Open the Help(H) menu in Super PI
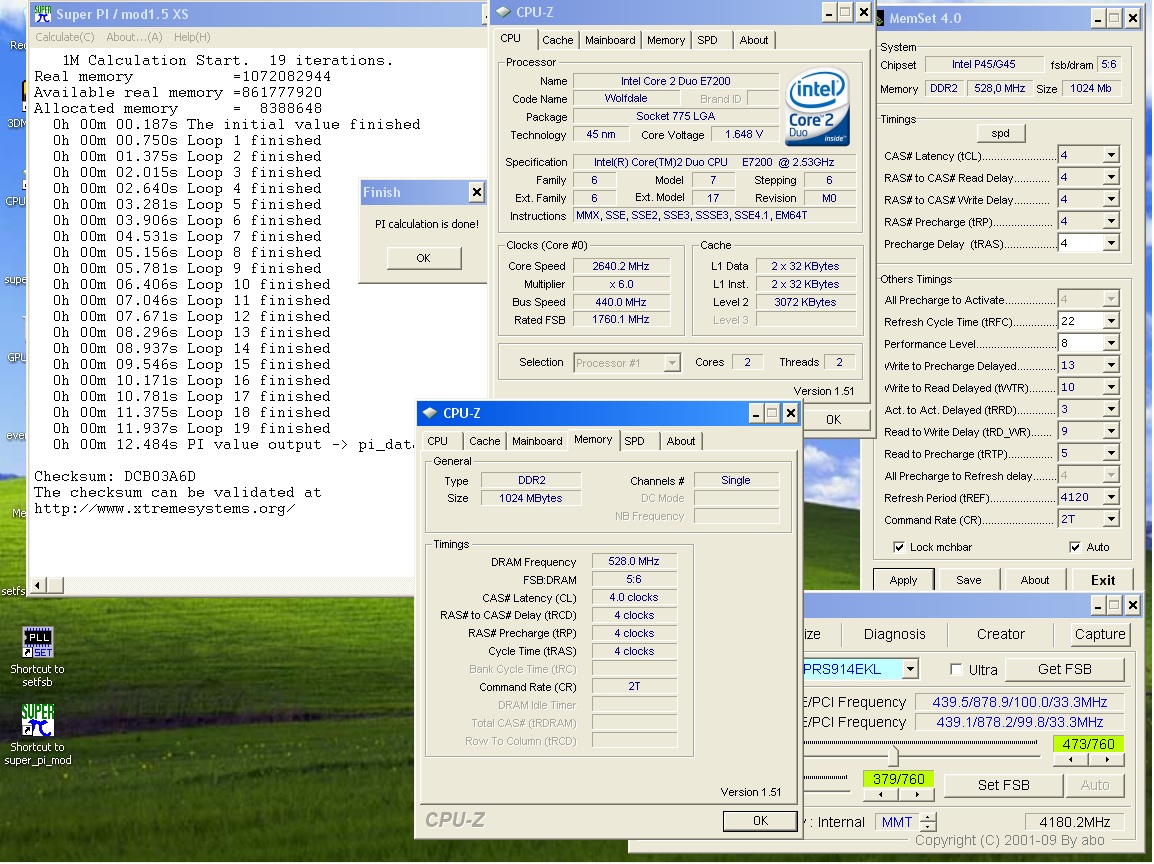Image resolution: width=1154 pixels, height=864 pixels. (192, 37)
